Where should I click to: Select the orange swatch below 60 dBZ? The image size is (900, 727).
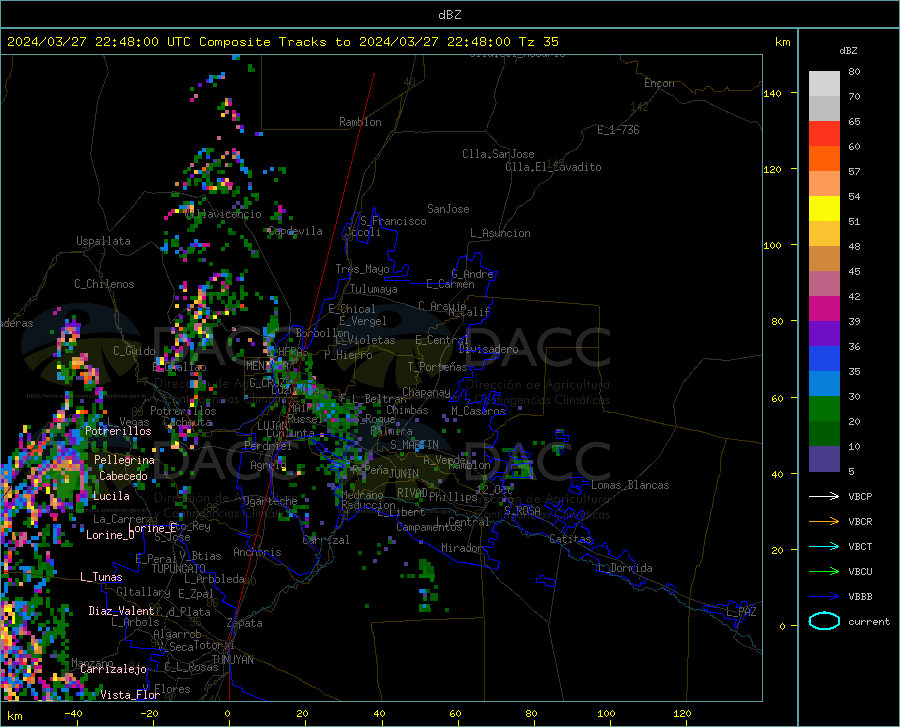point(824,159)
